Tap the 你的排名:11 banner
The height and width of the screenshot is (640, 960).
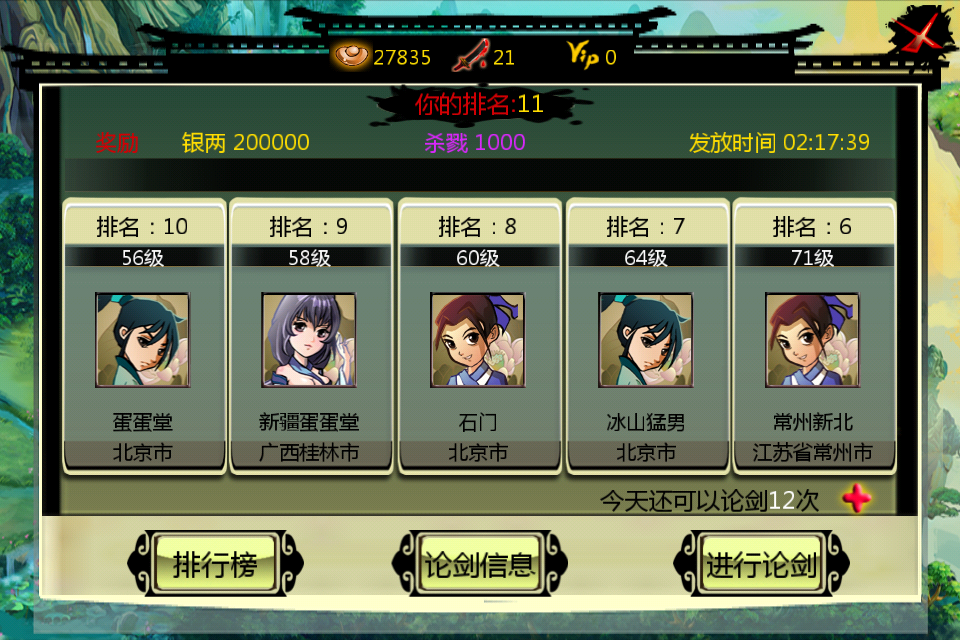point(479,104)
